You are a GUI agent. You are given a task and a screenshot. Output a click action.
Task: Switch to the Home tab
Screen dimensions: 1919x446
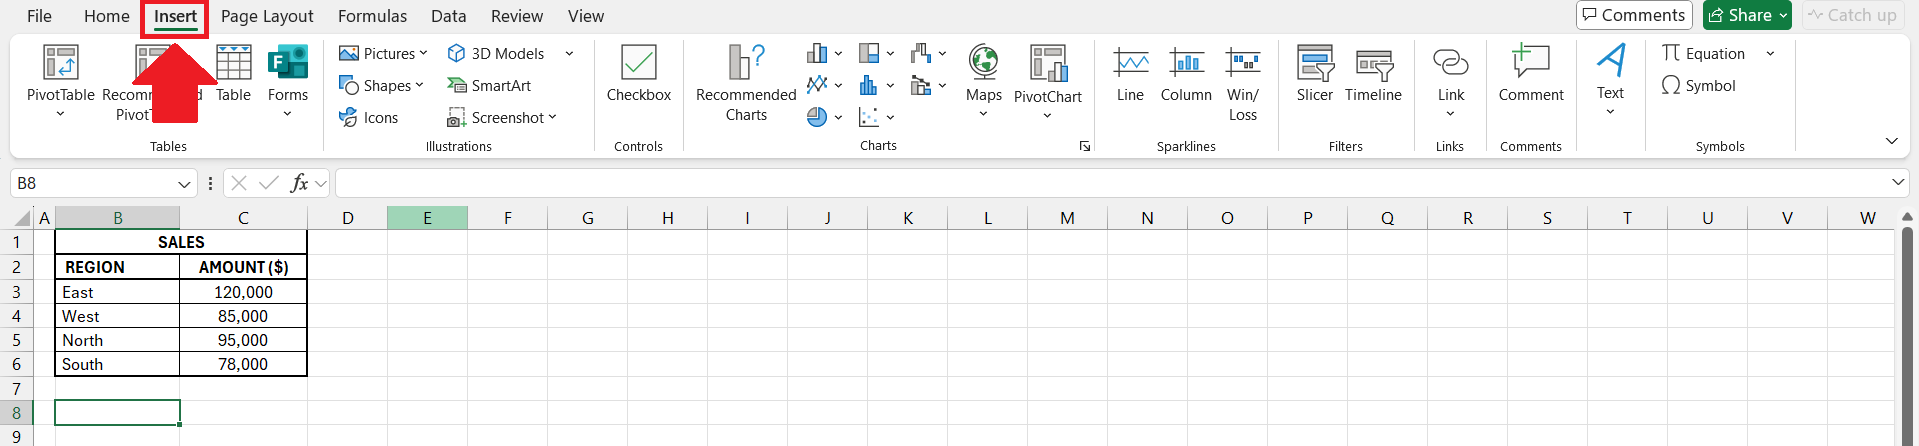pos(107,16)
